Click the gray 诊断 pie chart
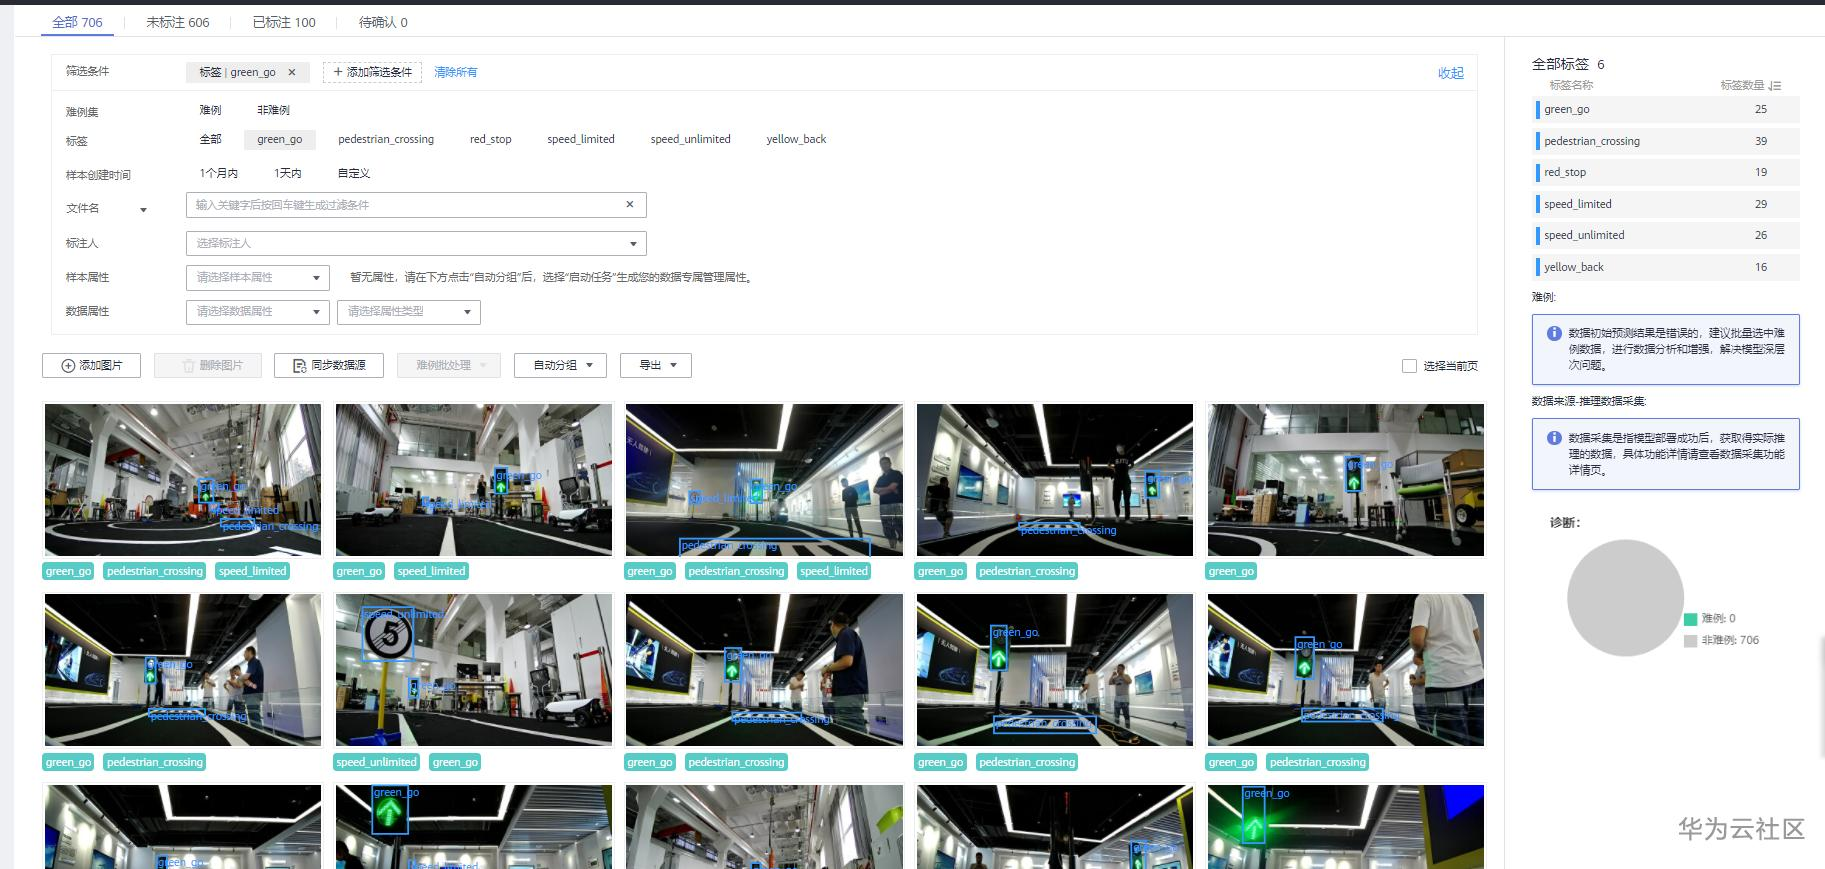1825x869 pixels. click(x=1625, y=598)
